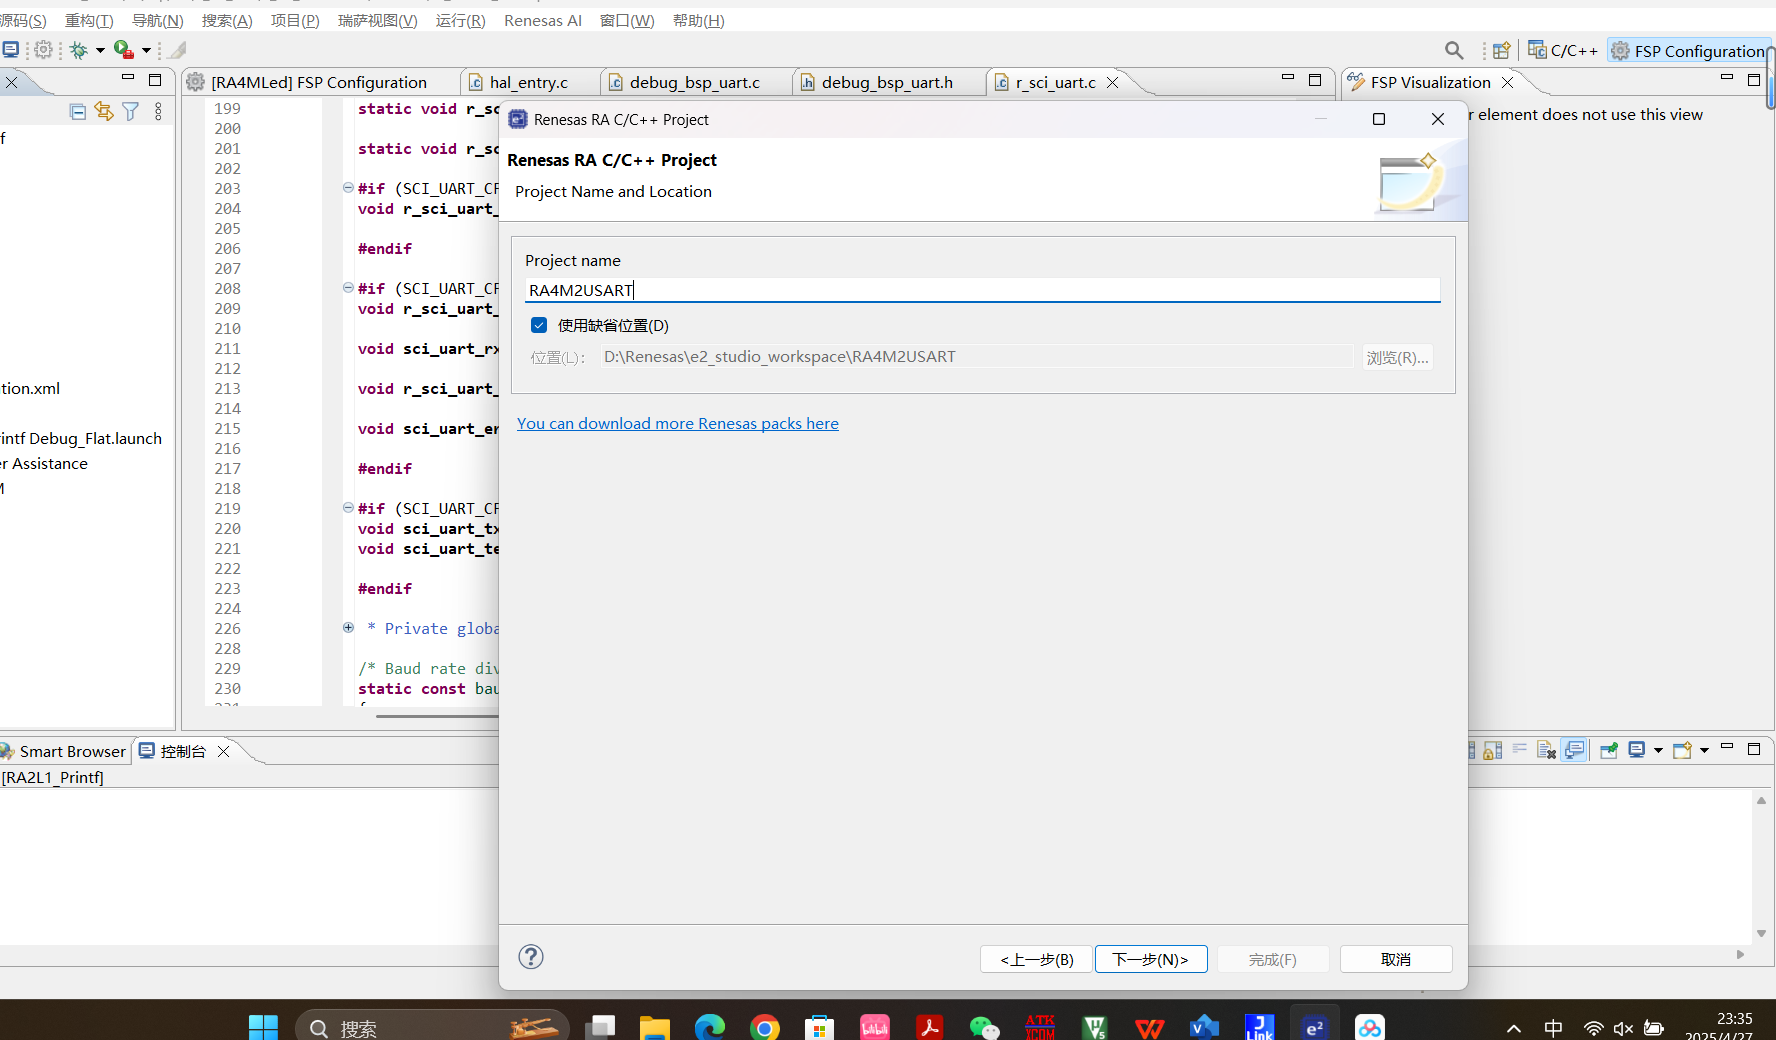1776x1040 pixels.
Task: Expand the folded comment at line 226
Action: pyautogui.click(x=348, y=627)
